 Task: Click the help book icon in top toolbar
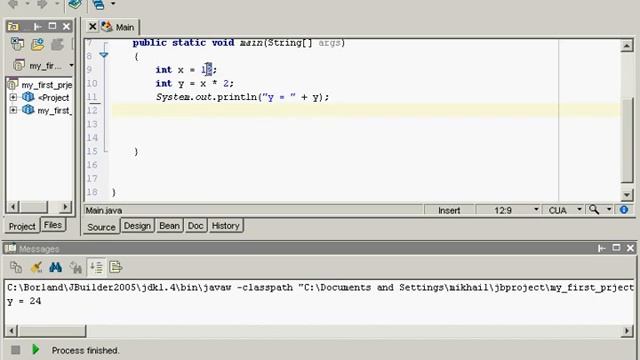click(75, 4)
